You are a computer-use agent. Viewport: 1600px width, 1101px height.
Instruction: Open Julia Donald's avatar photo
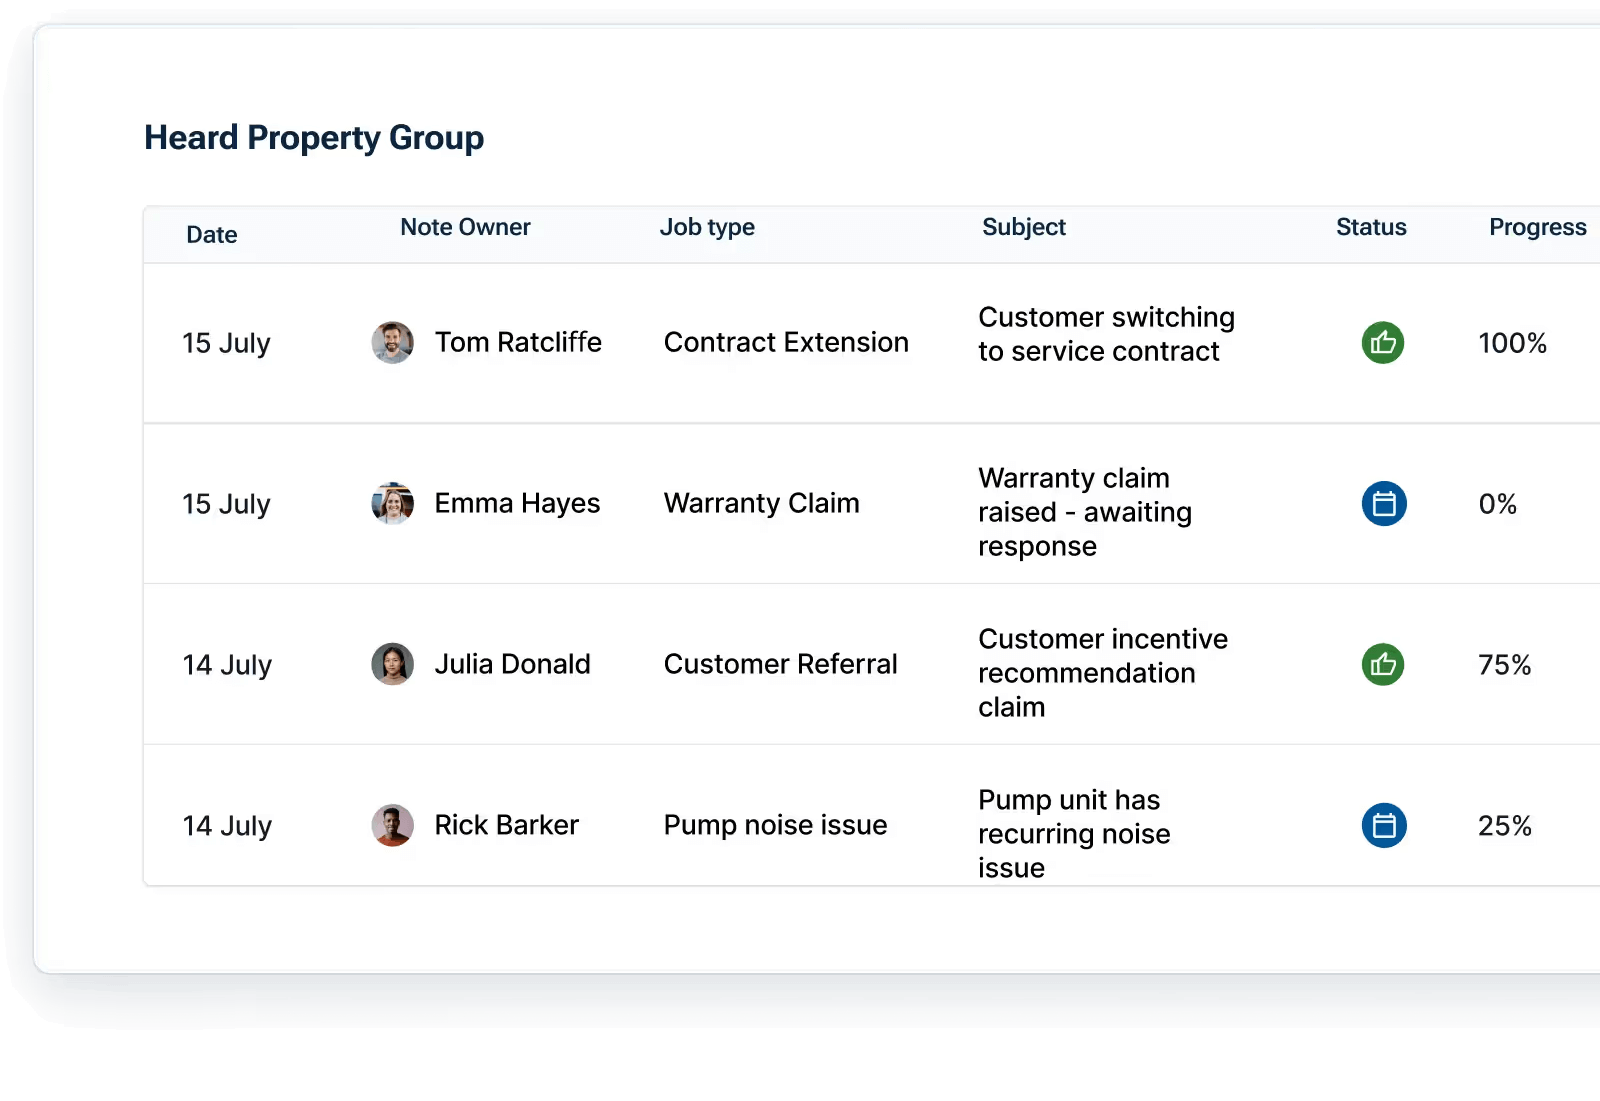tap(393, 664)
